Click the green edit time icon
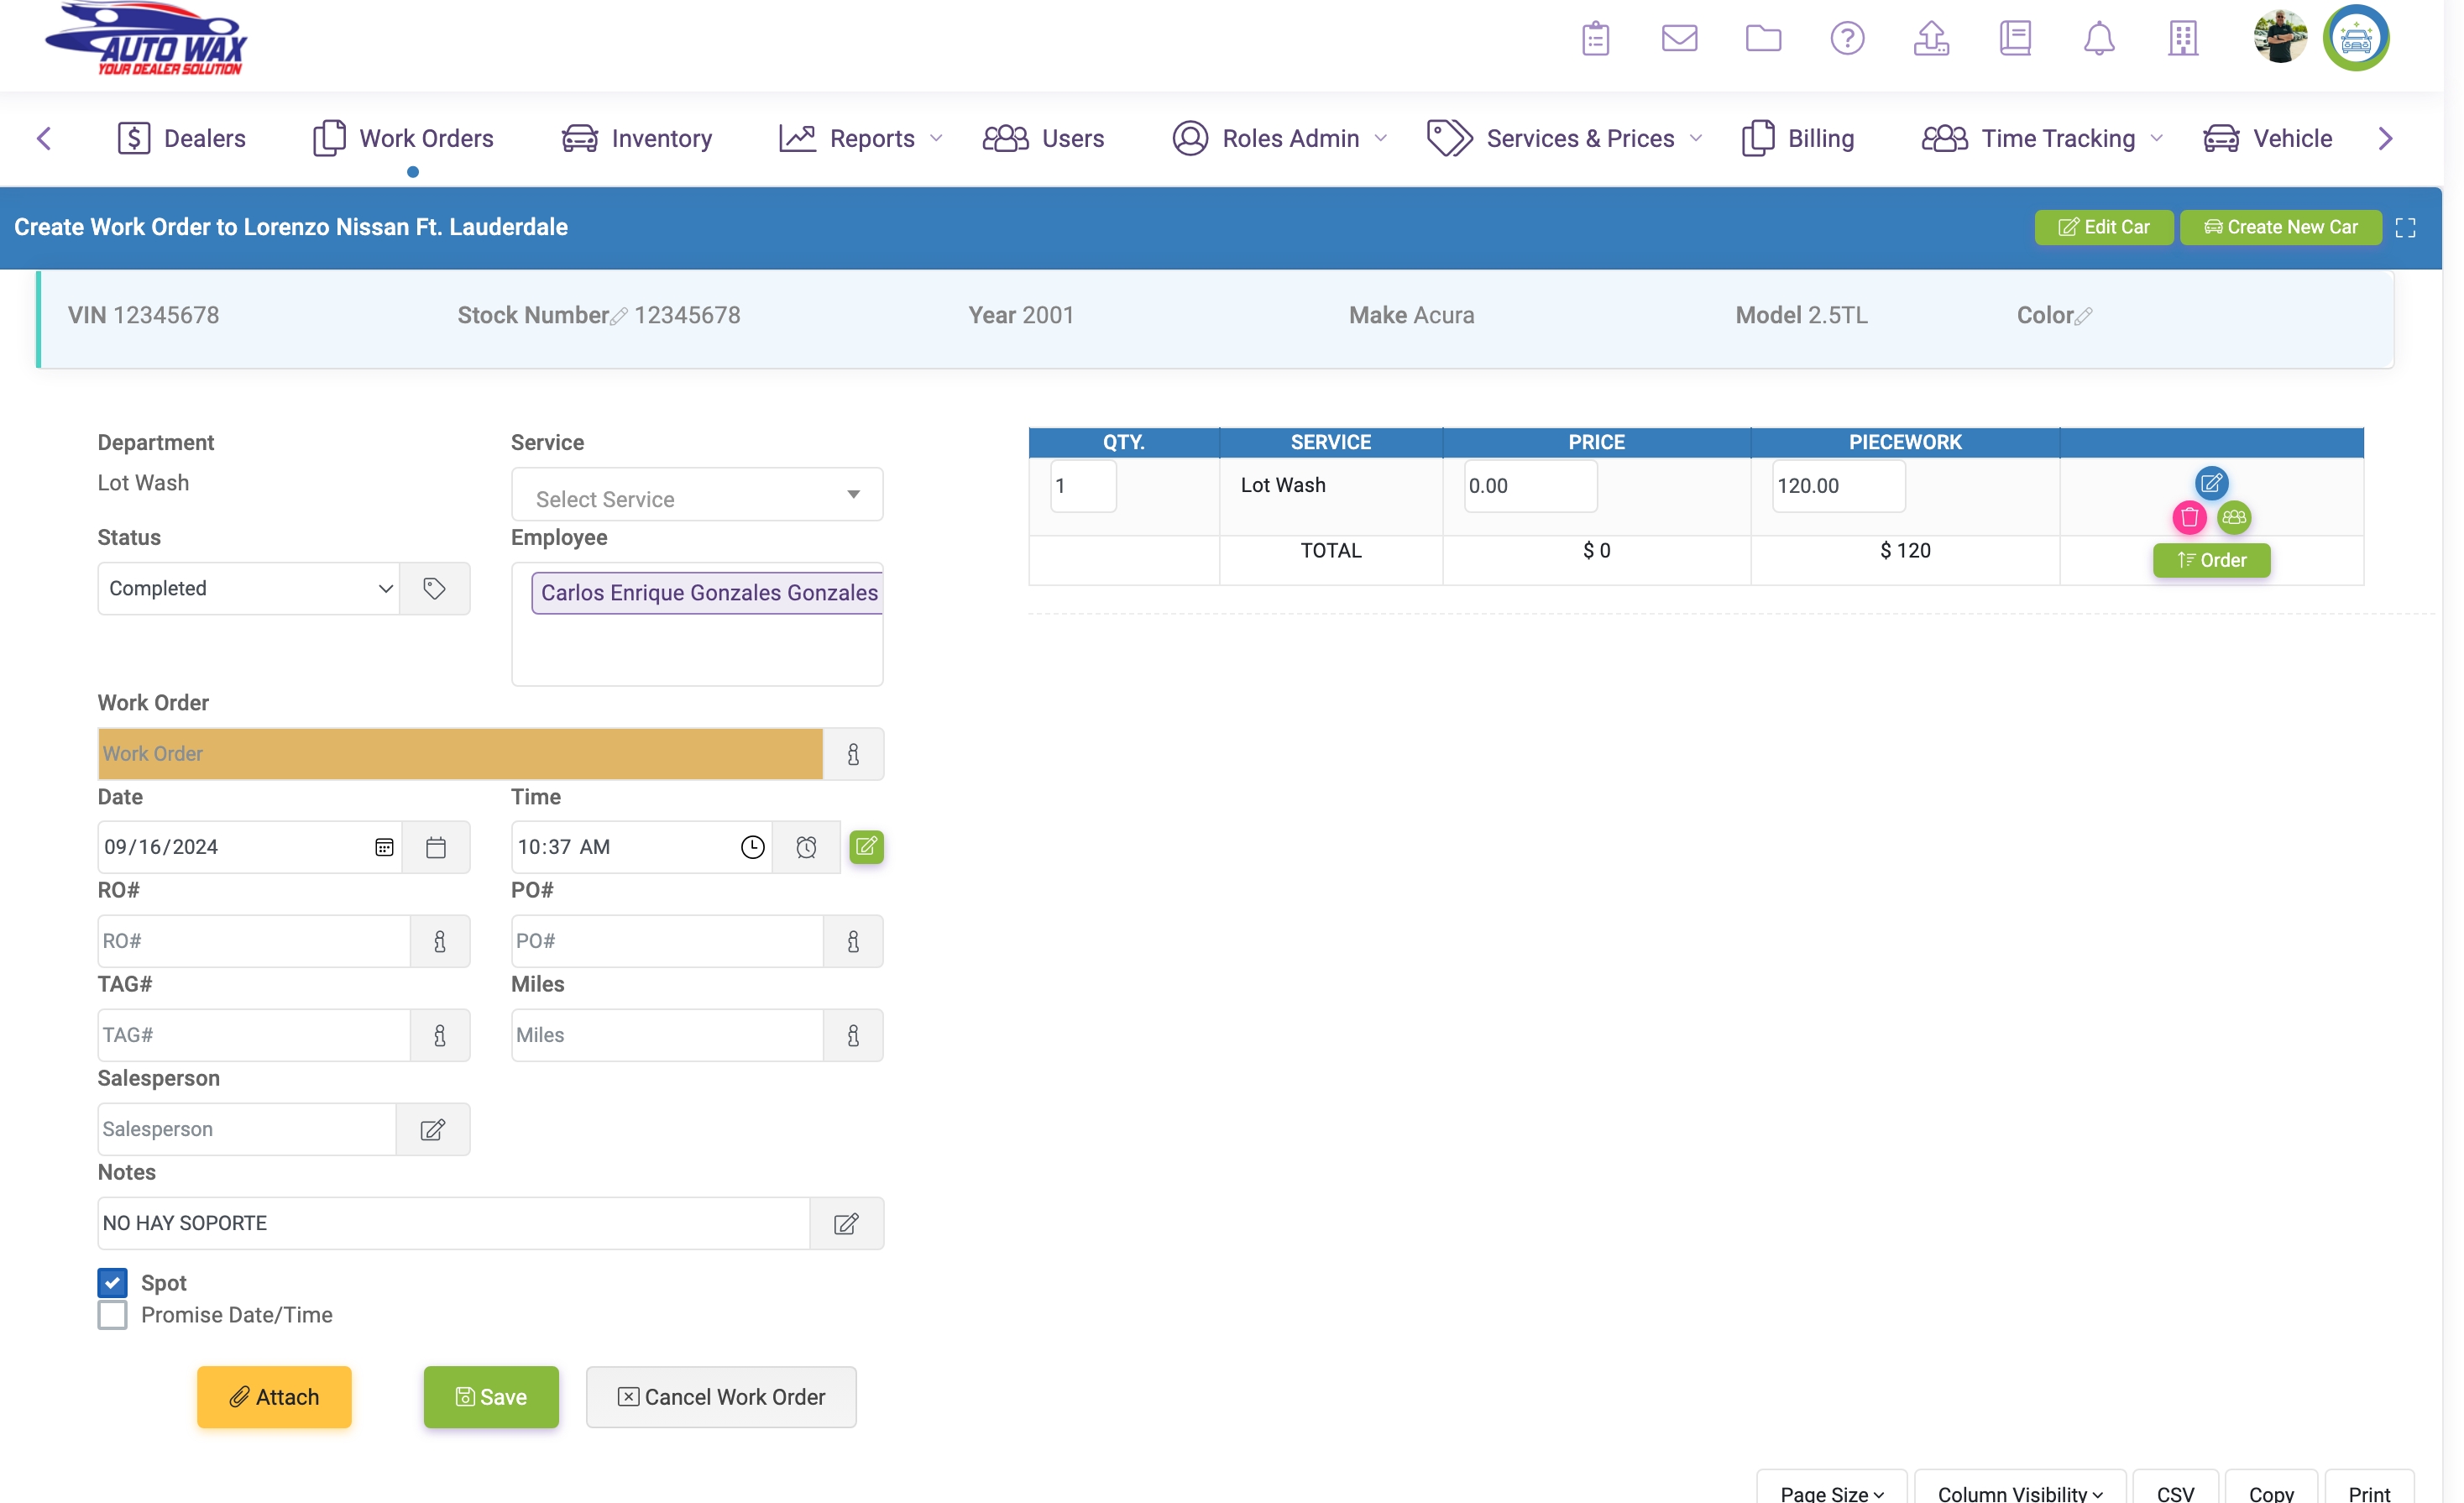 [866, 847]
